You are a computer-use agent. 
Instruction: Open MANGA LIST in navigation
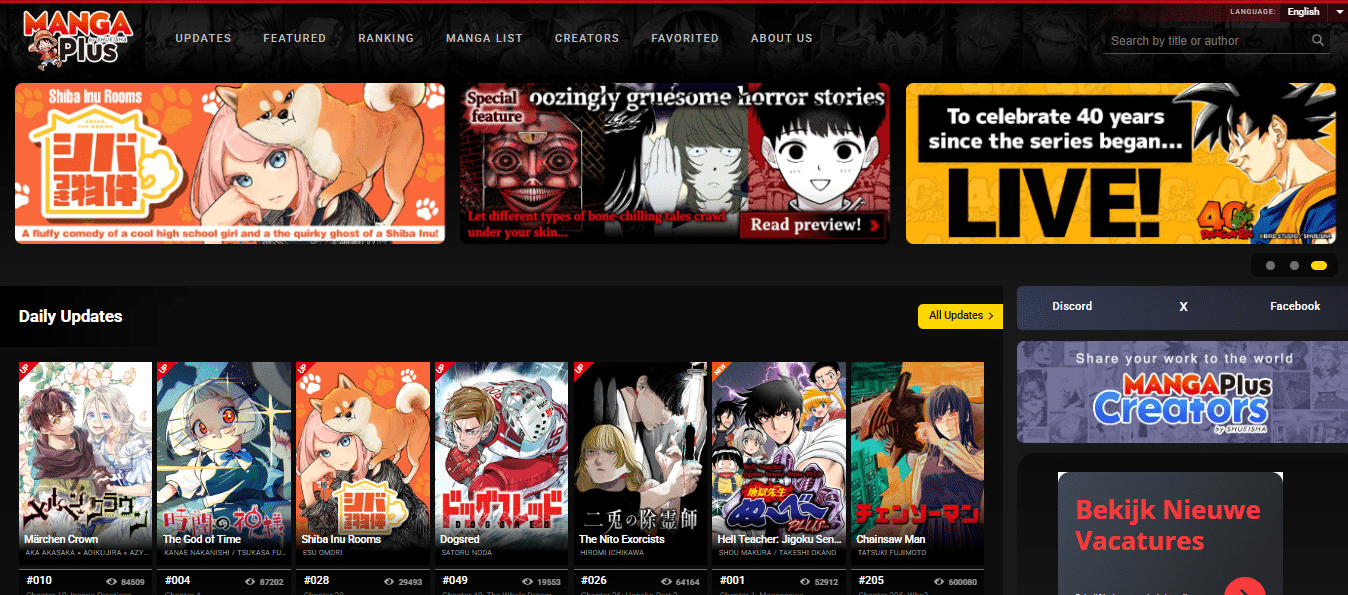[x=484, y=38]
